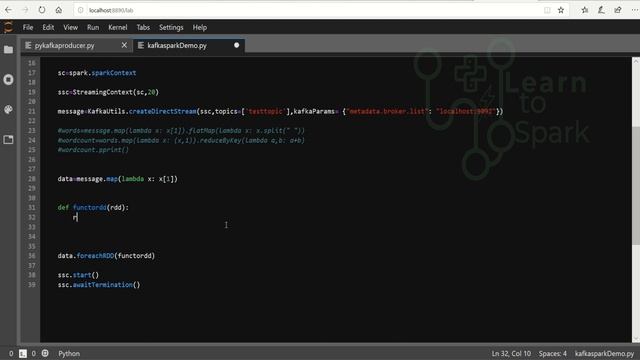Click the StreamingContext(sc,20) text
Screen dimensions: 640x360
point(116,92)
